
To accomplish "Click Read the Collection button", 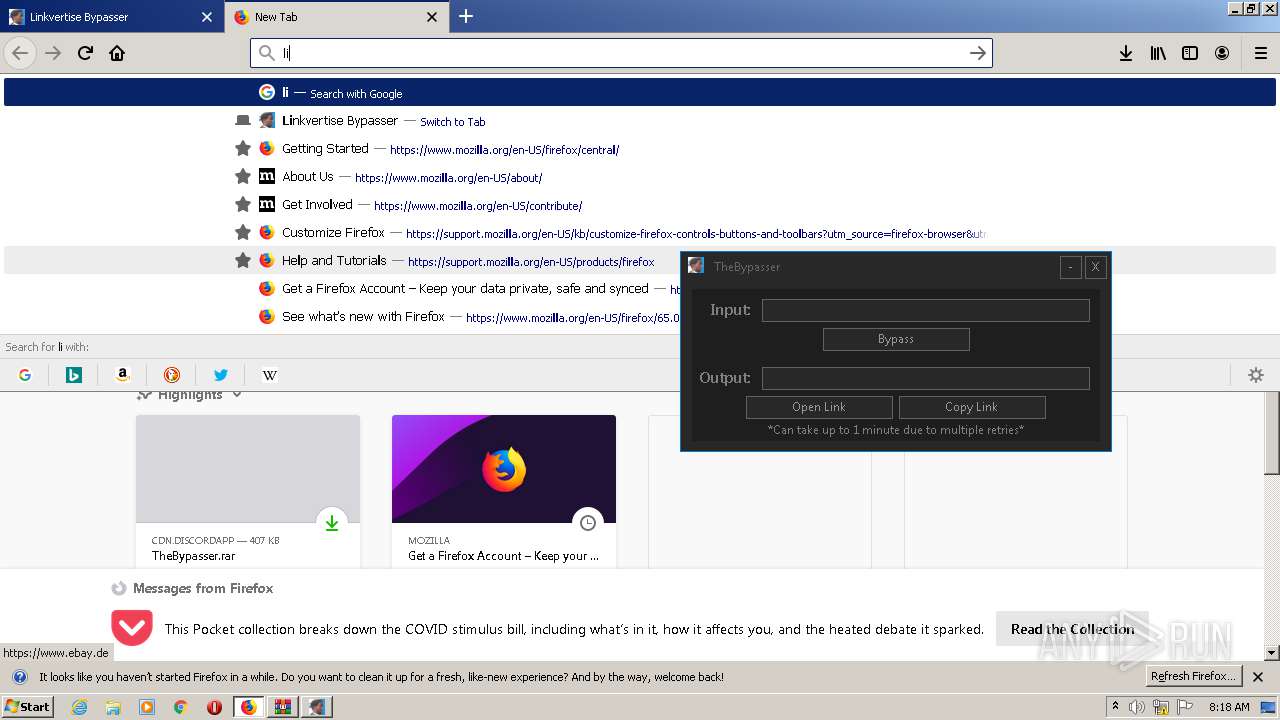I will 1072,629.
